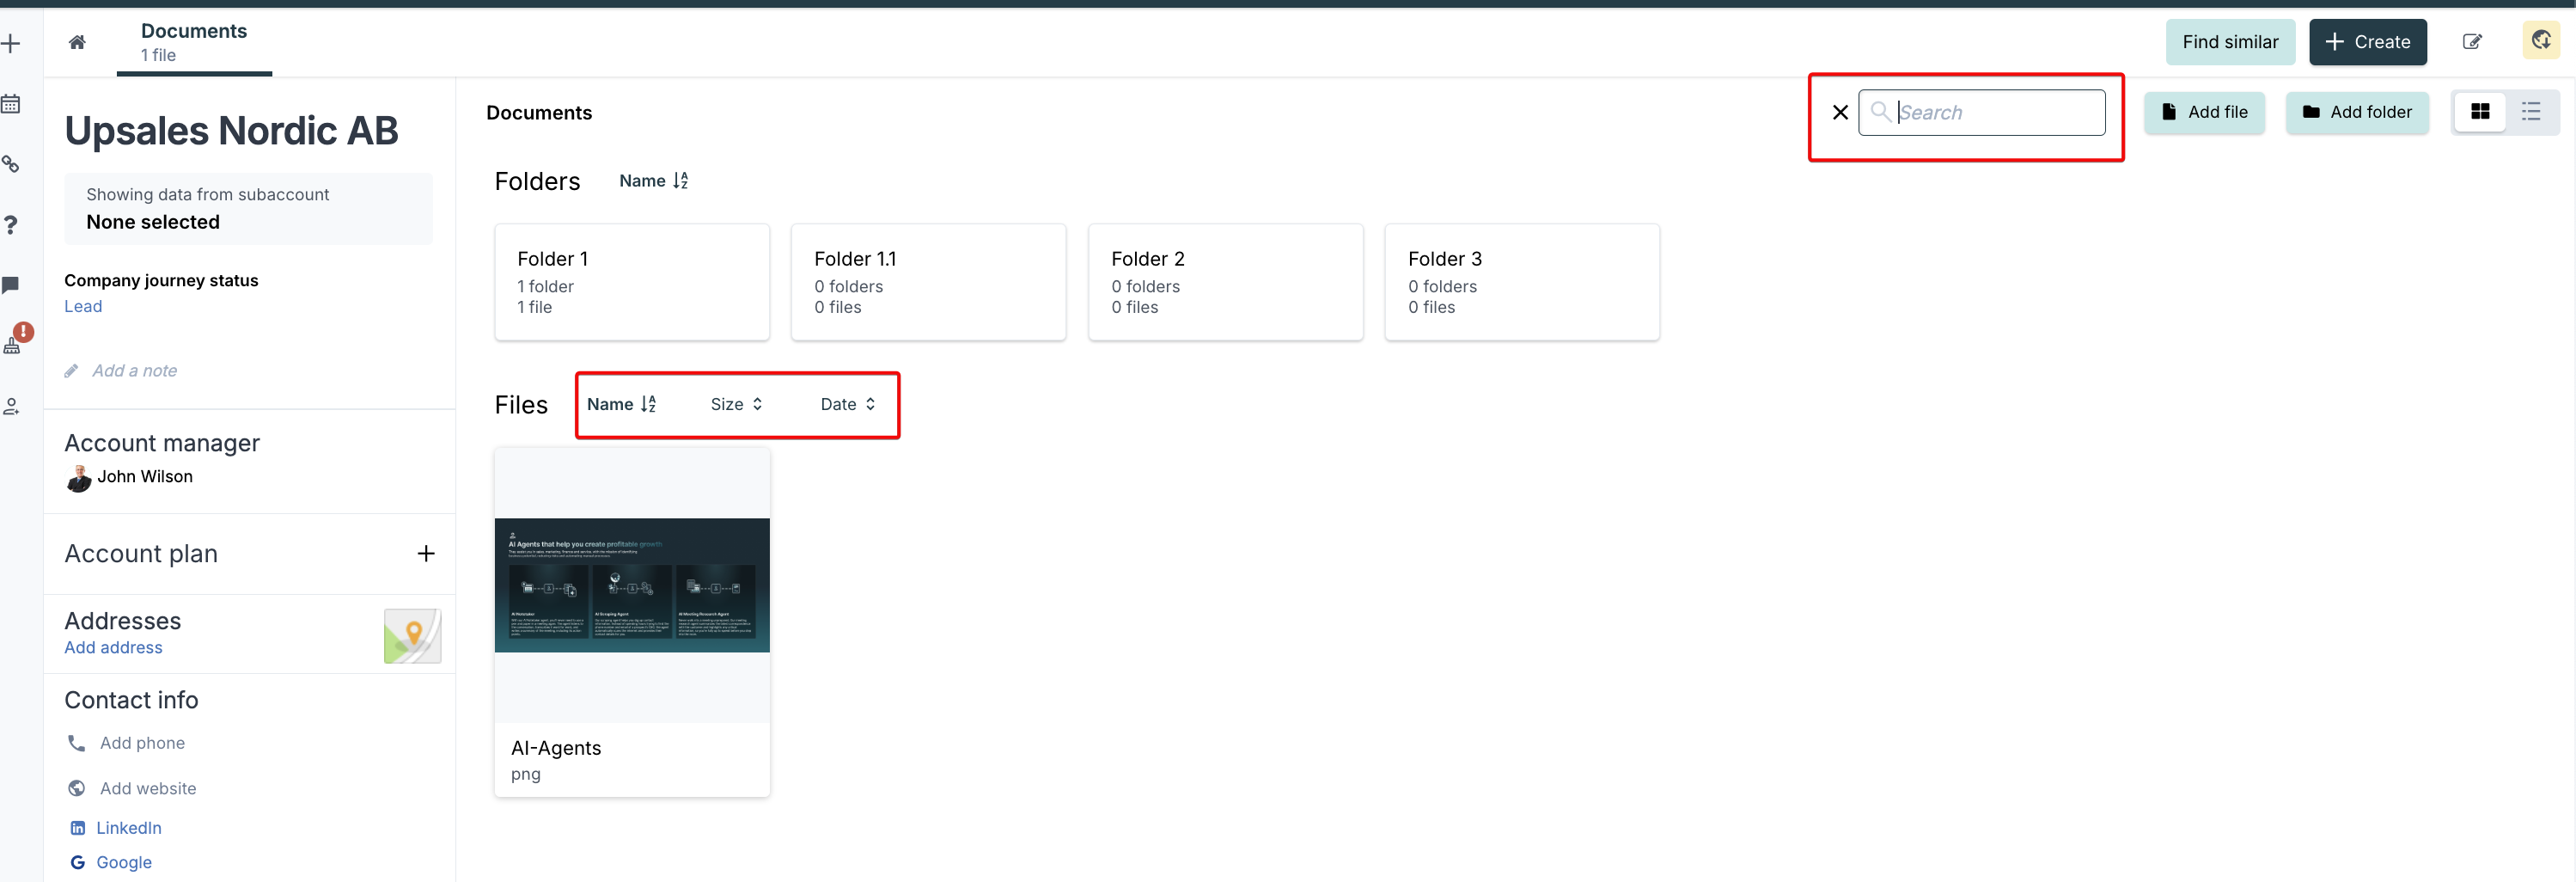Open the user profile sidebar icon

pyautogui.click(x=11, y=406)
